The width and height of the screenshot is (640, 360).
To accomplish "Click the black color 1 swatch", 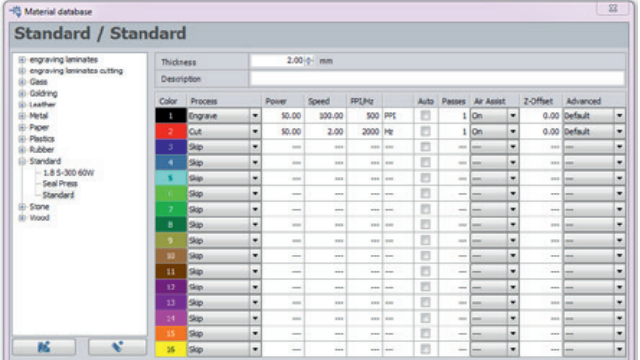I will 171,116.
